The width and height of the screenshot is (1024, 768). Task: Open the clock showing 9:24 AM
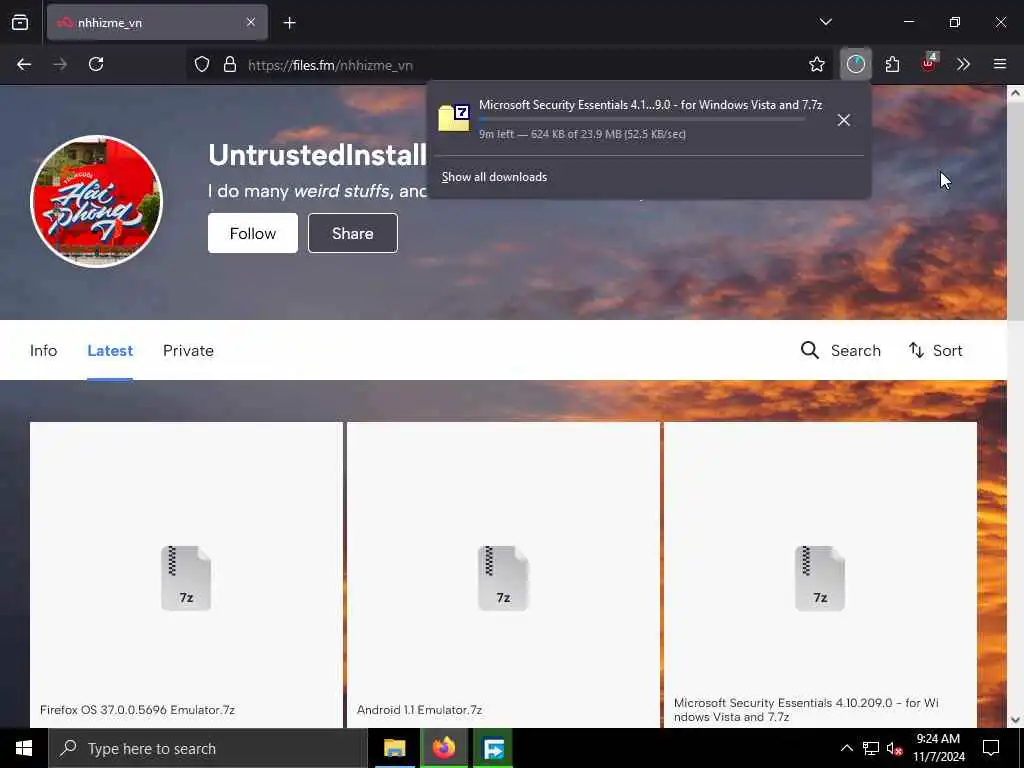pos(938,748)
